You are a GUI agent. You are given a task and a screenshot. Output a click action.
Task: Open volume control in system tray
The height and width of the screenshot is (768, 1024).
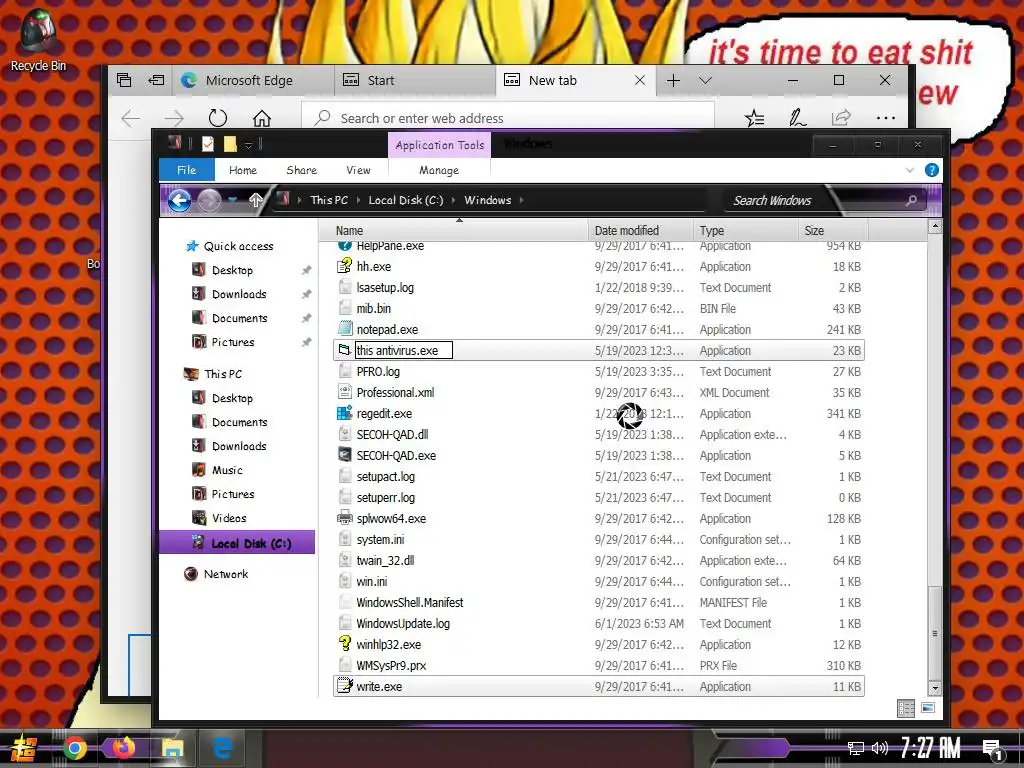(x=880, y=748)
